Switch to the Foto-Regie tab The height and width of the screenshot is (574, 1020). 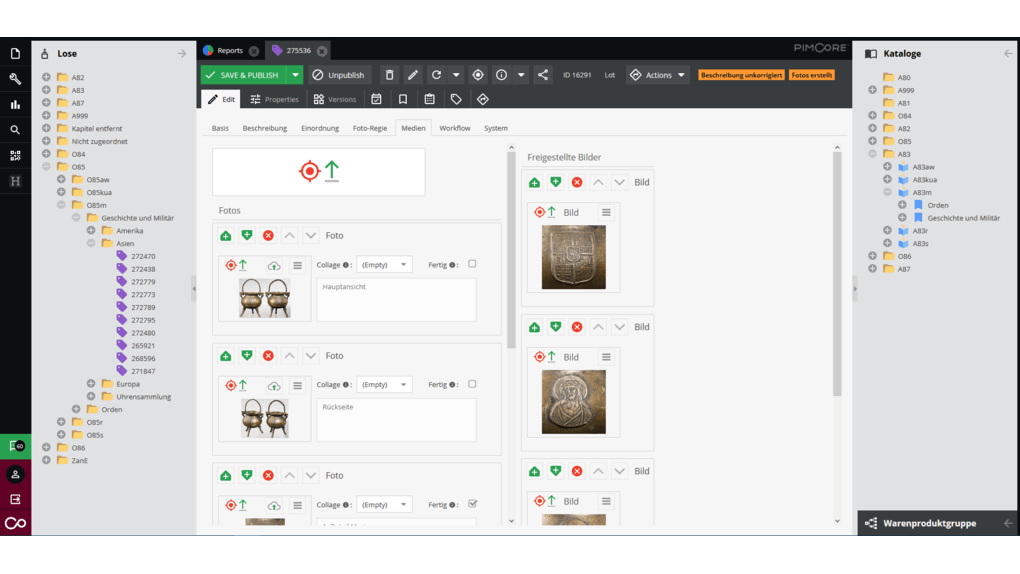(369, 128)
